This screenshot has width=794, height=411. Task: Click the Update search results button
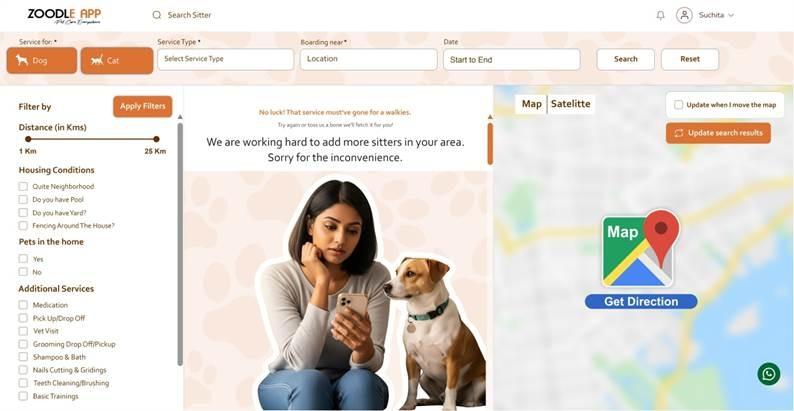718,133
